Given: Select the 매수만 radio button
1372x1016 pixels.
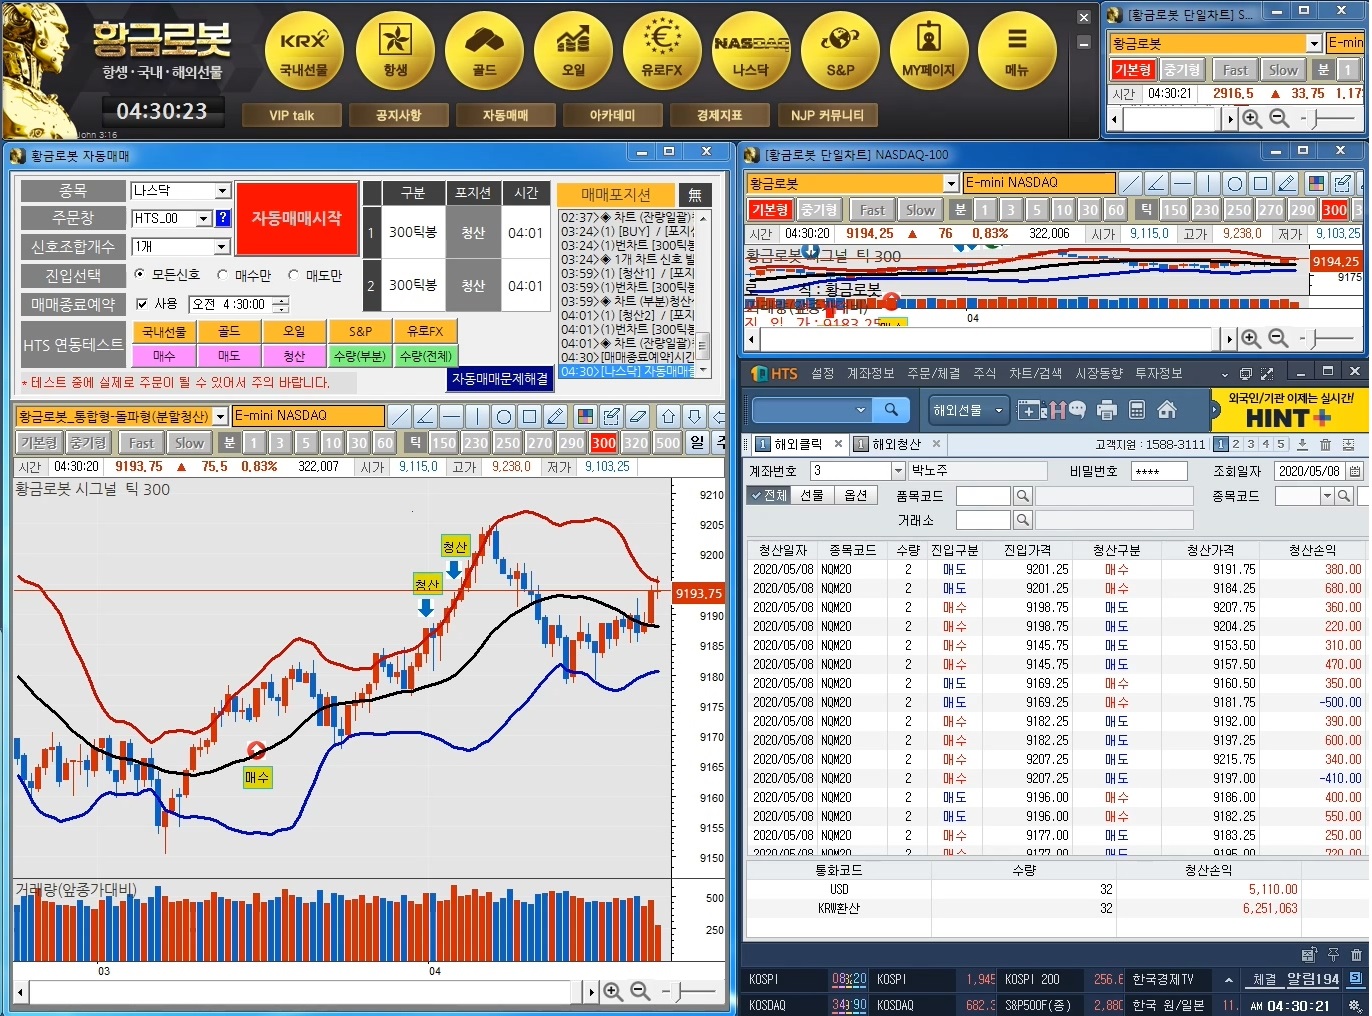Looking at the screenshot, I should [222, 274].
